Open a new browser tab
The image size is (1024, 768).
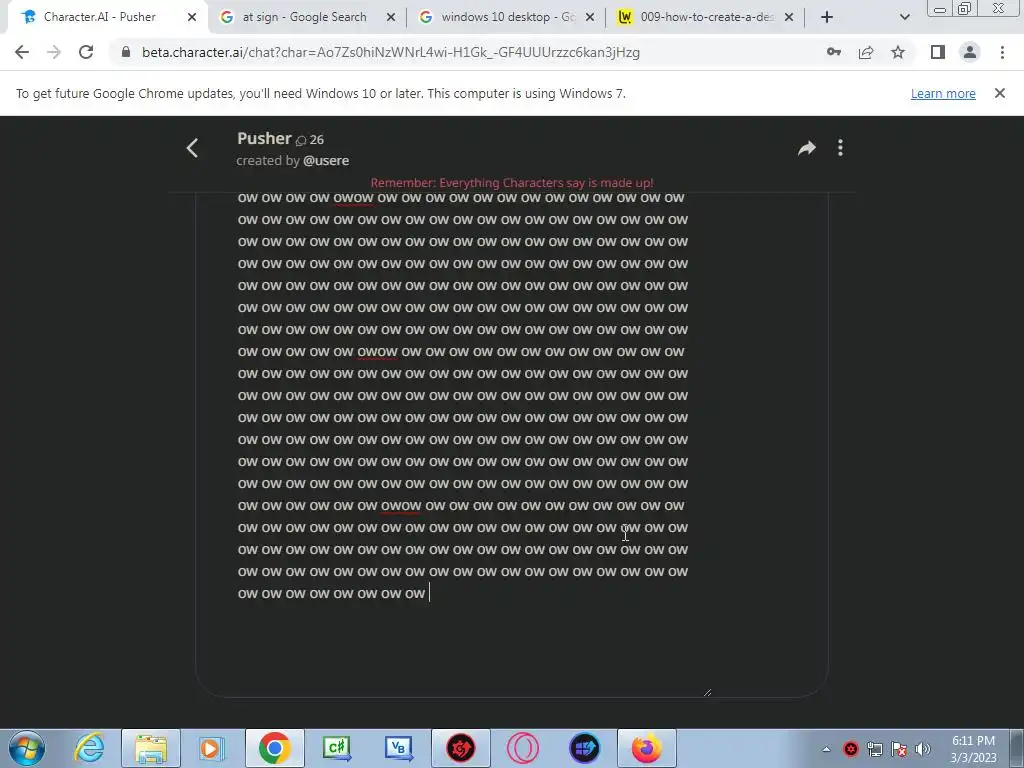click(827, 17)
